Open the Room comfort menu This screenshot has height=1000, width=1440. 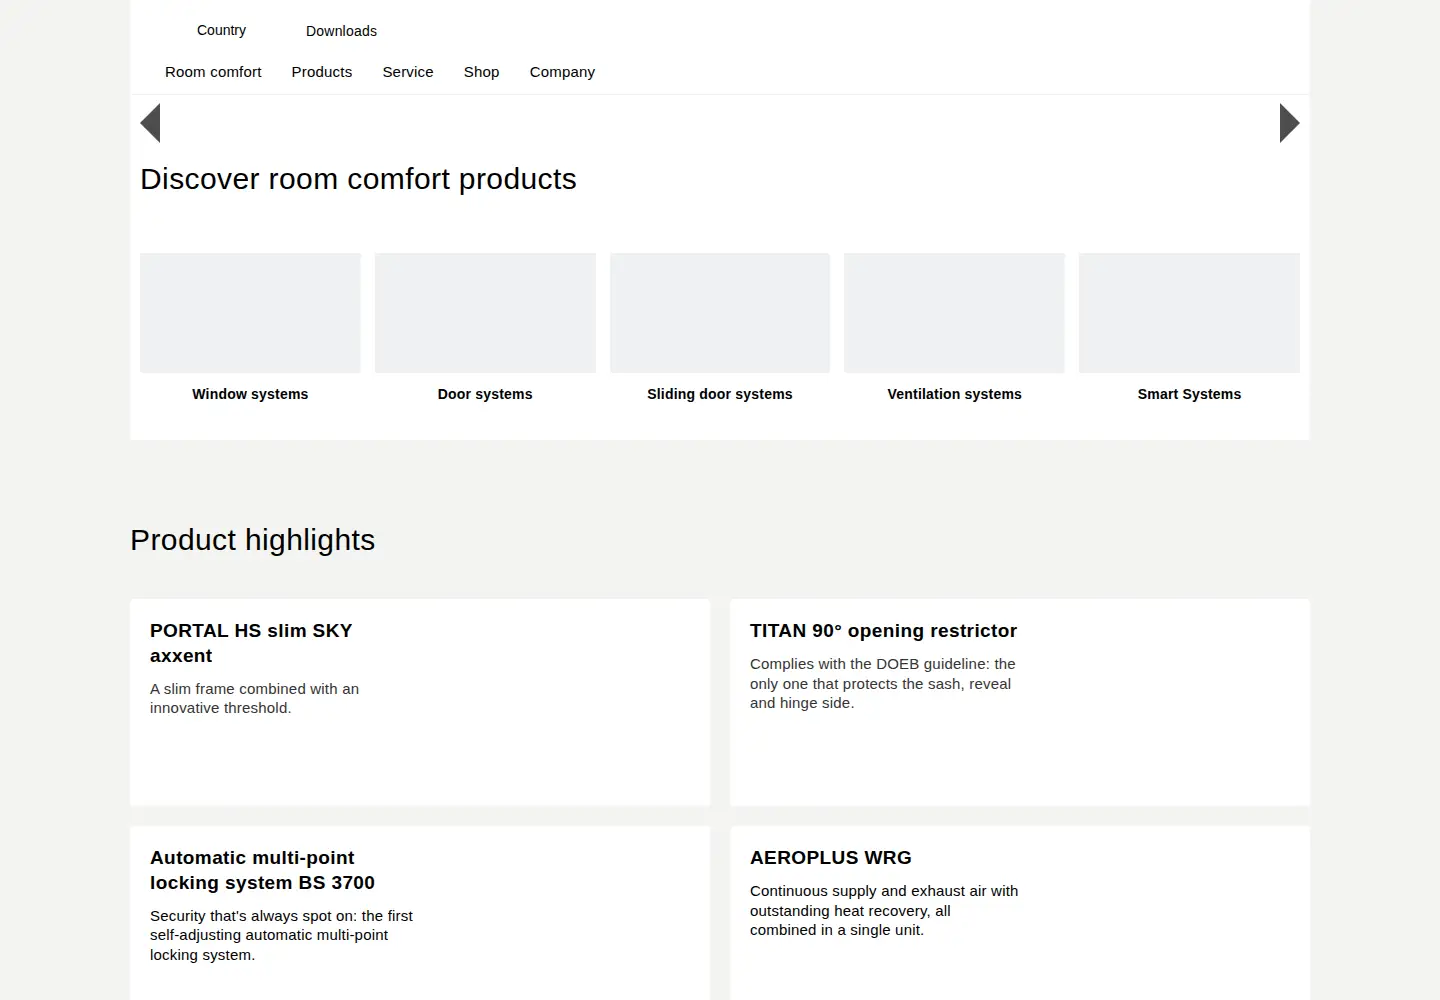pyautogui.click(x=213, y=72)
